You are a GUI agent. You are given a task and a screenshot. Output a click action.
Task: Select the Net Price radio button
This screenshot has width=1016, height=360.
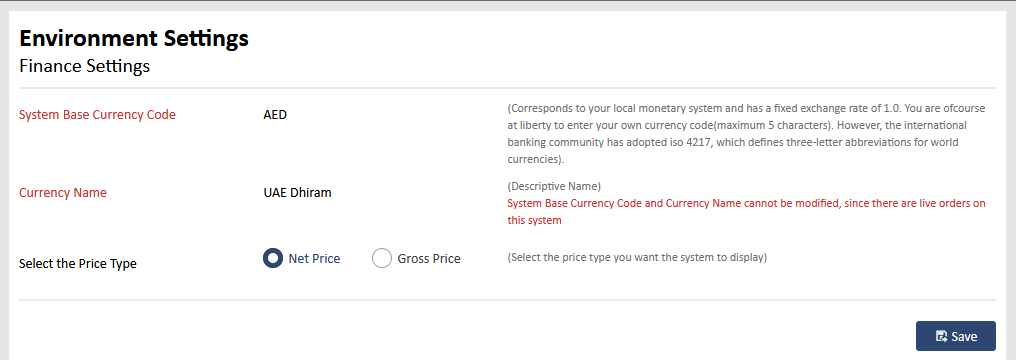click(x=273, y=258)
